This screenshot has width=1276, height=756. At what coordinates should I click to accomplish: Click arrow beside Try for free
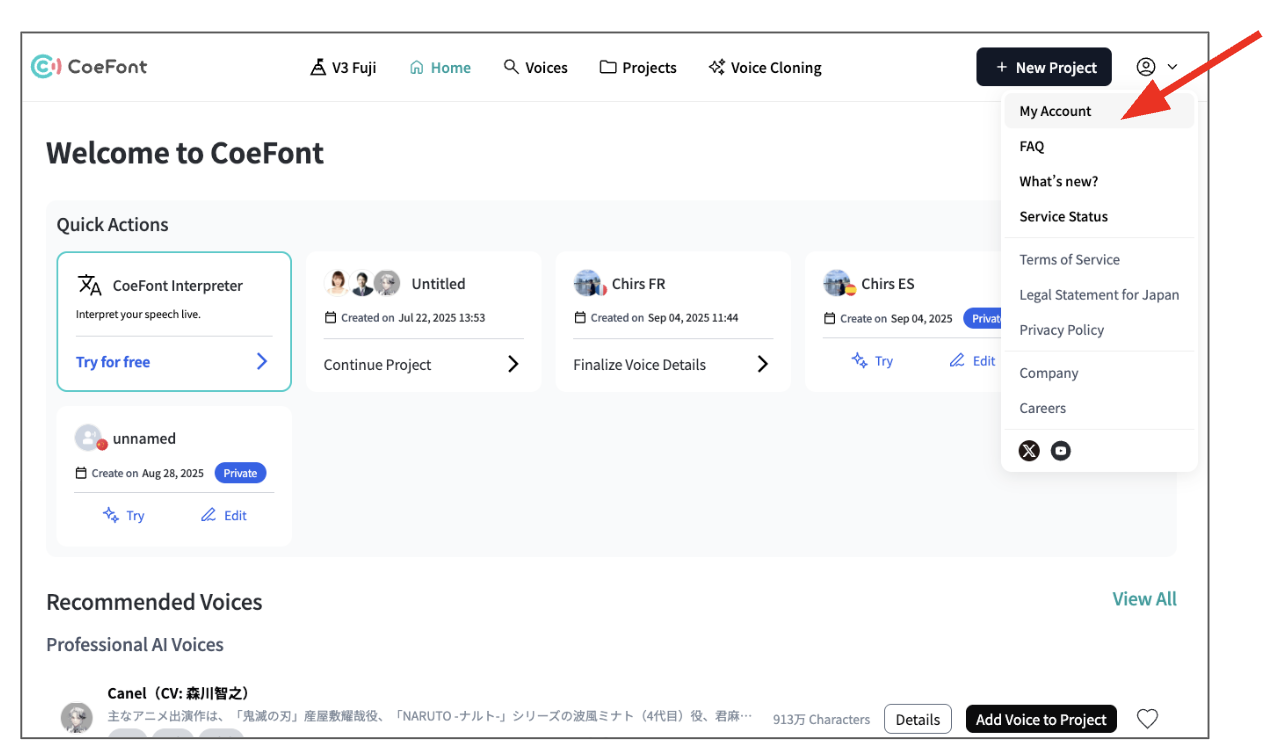click(262, 361)
